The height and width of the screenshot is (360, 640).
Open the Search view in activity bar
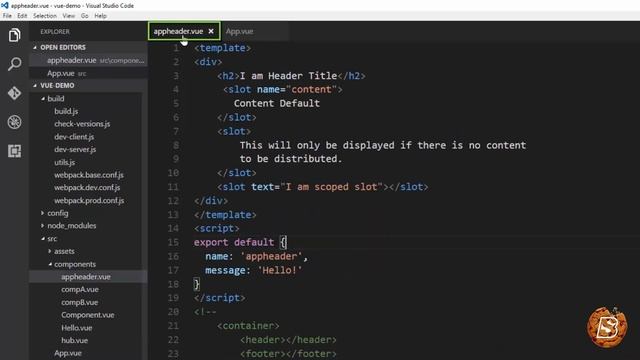tap(14, 64)
